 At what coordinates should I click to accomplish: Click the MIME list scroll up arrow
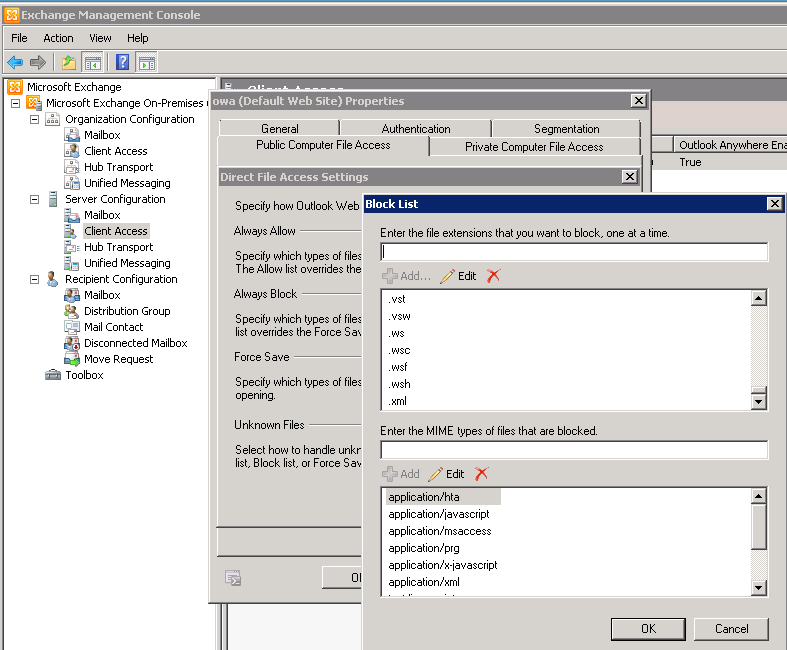tap(758, 496)
